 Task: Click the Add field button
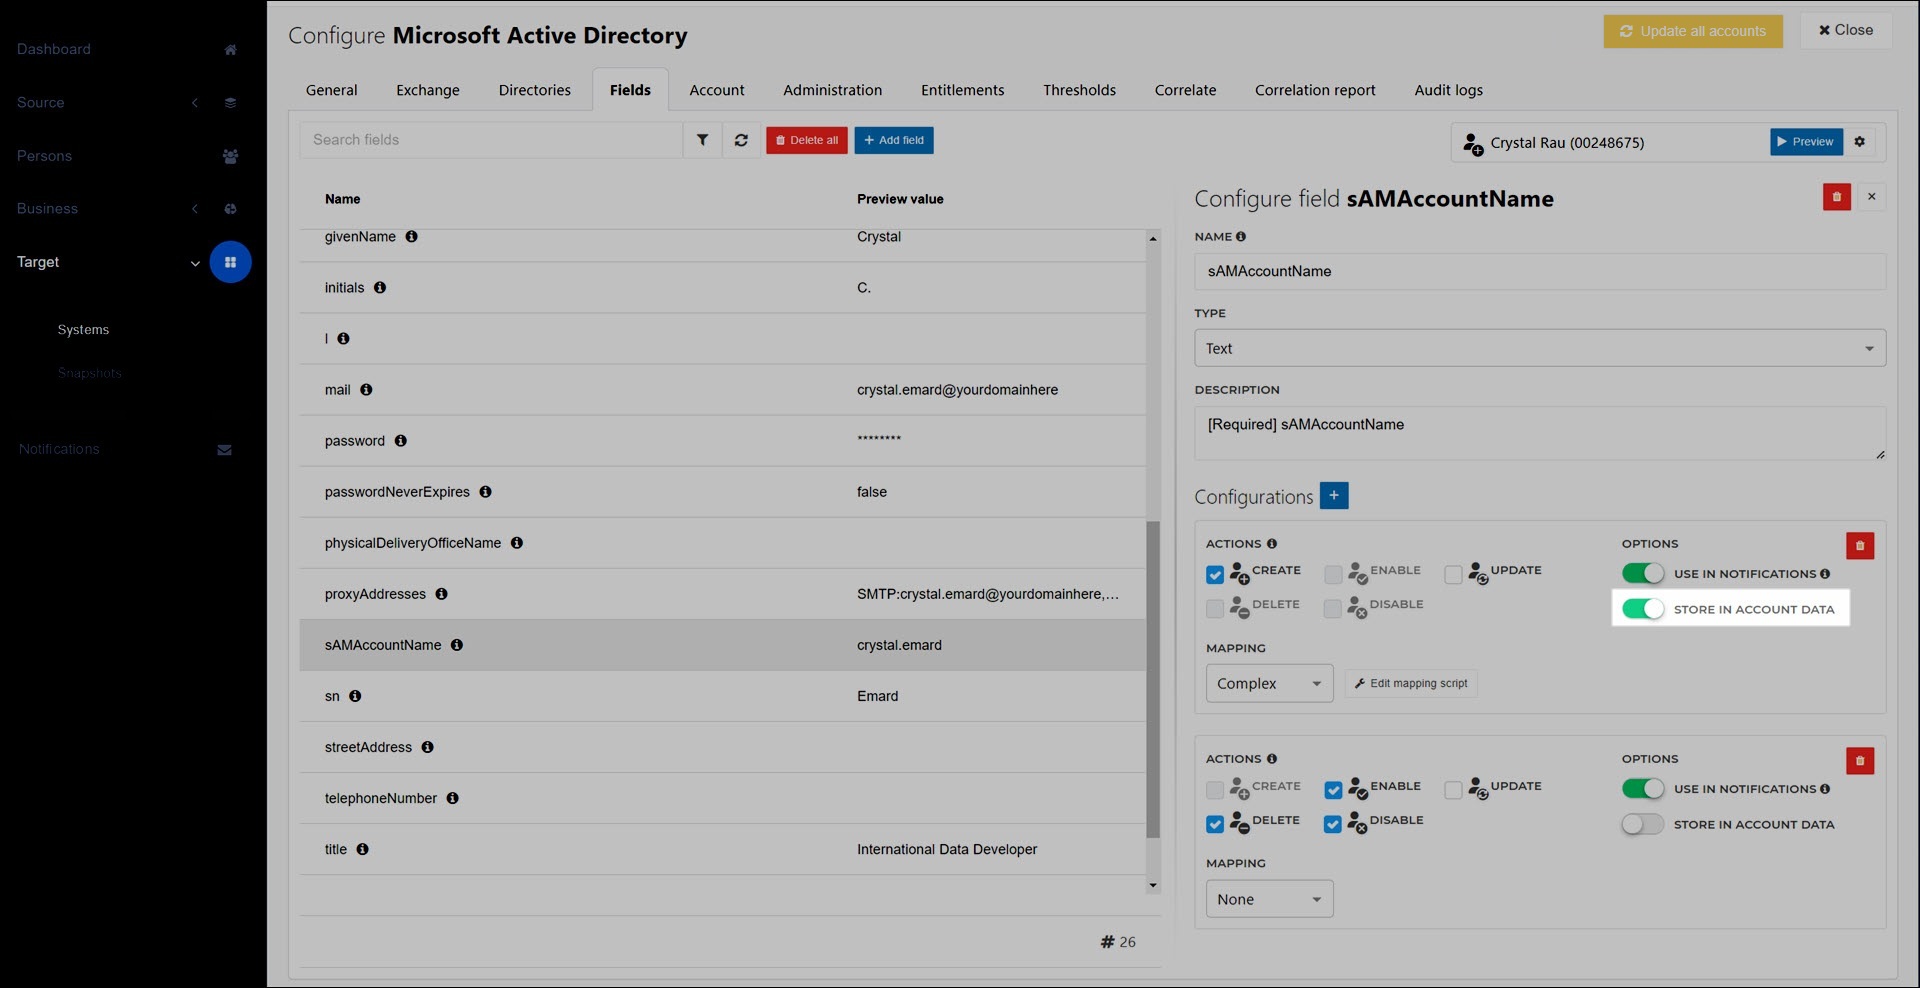pos(894,140)
